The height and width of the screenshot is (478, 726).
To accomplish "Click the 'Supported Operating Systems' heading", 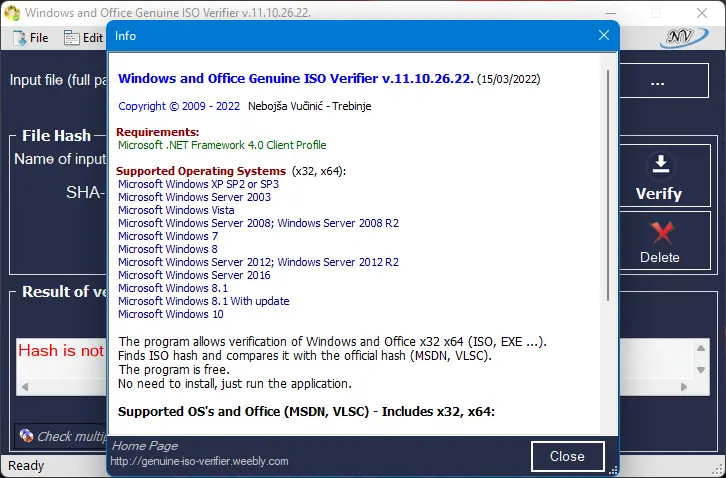I will (x=201, y=171).
